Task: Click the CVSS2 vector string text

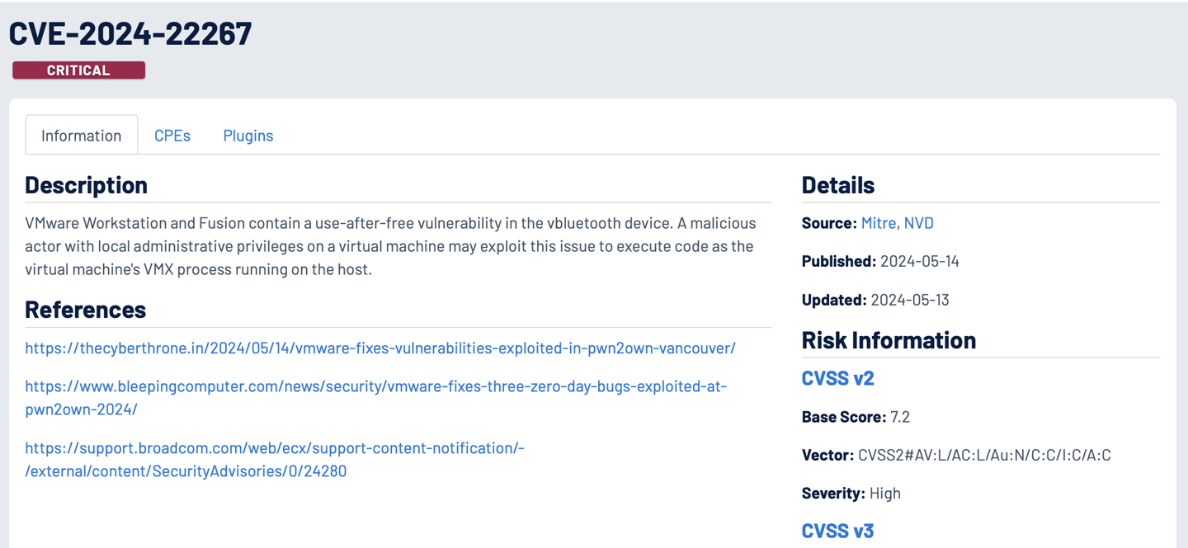Action: [x=984, y=455]
